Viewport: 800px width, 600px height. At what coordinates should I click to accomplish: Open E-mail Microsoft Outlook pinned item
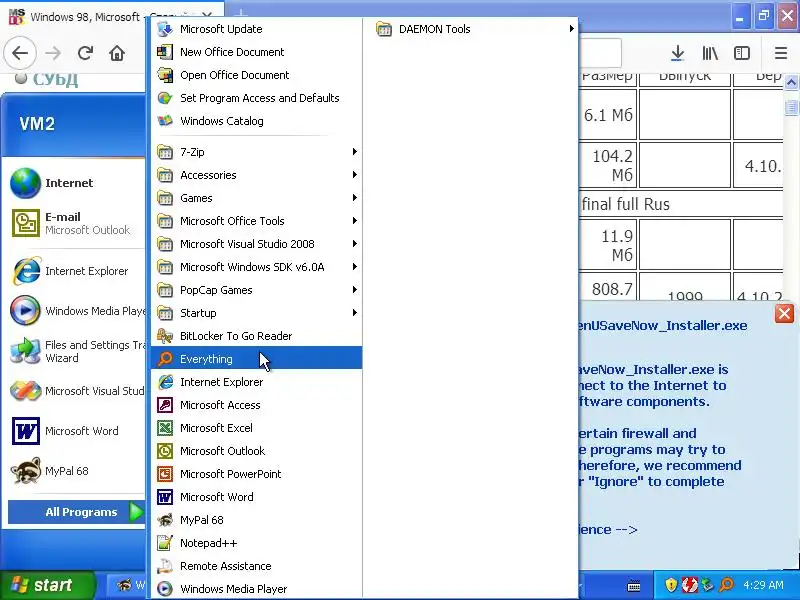pyautogui.click(x=76, y=223)
